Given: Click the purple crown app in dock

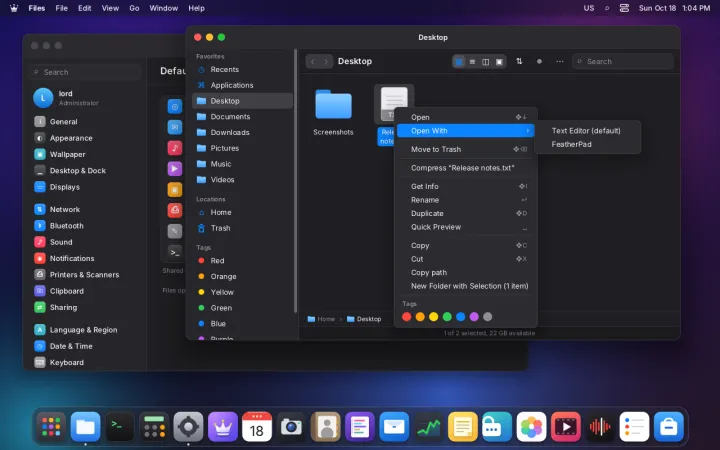Looking at the screenshot, I should coord(223,427).
